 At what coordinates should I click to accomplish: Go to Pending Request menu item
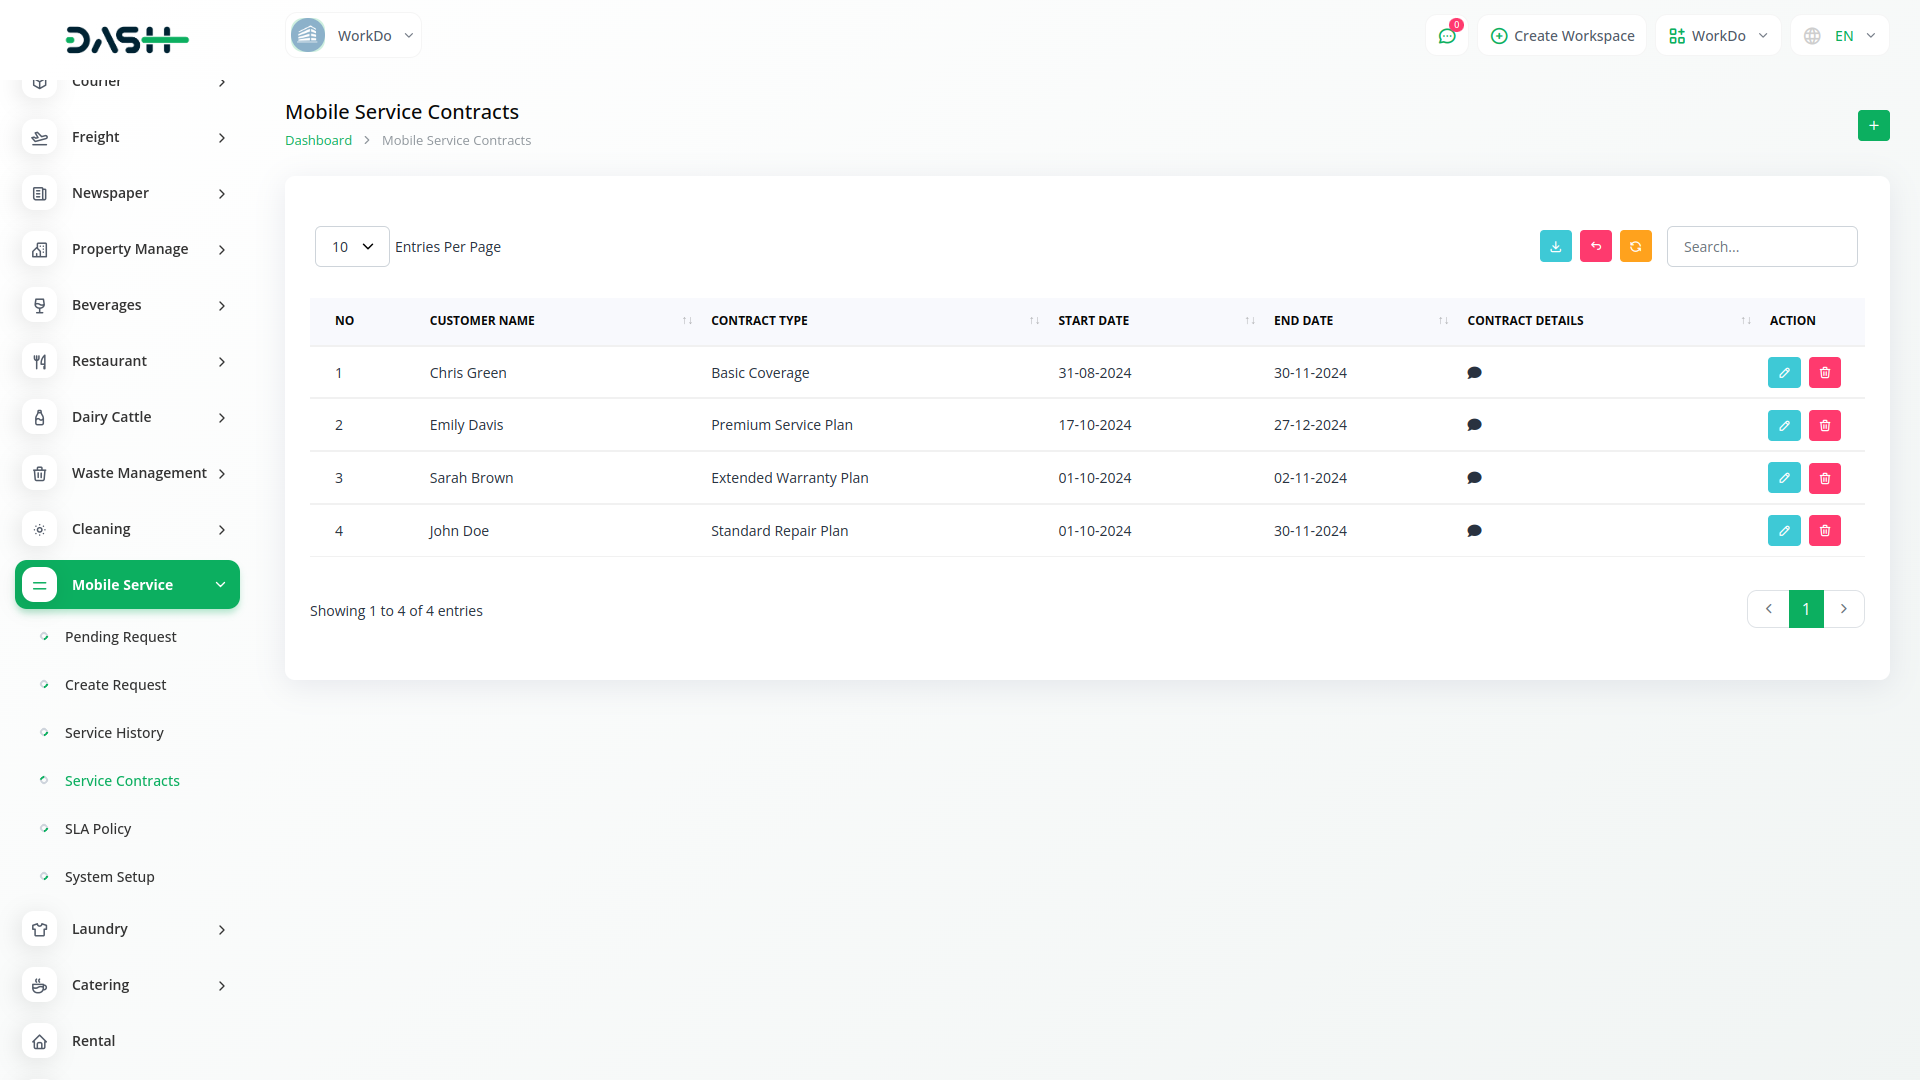[120, 637]
